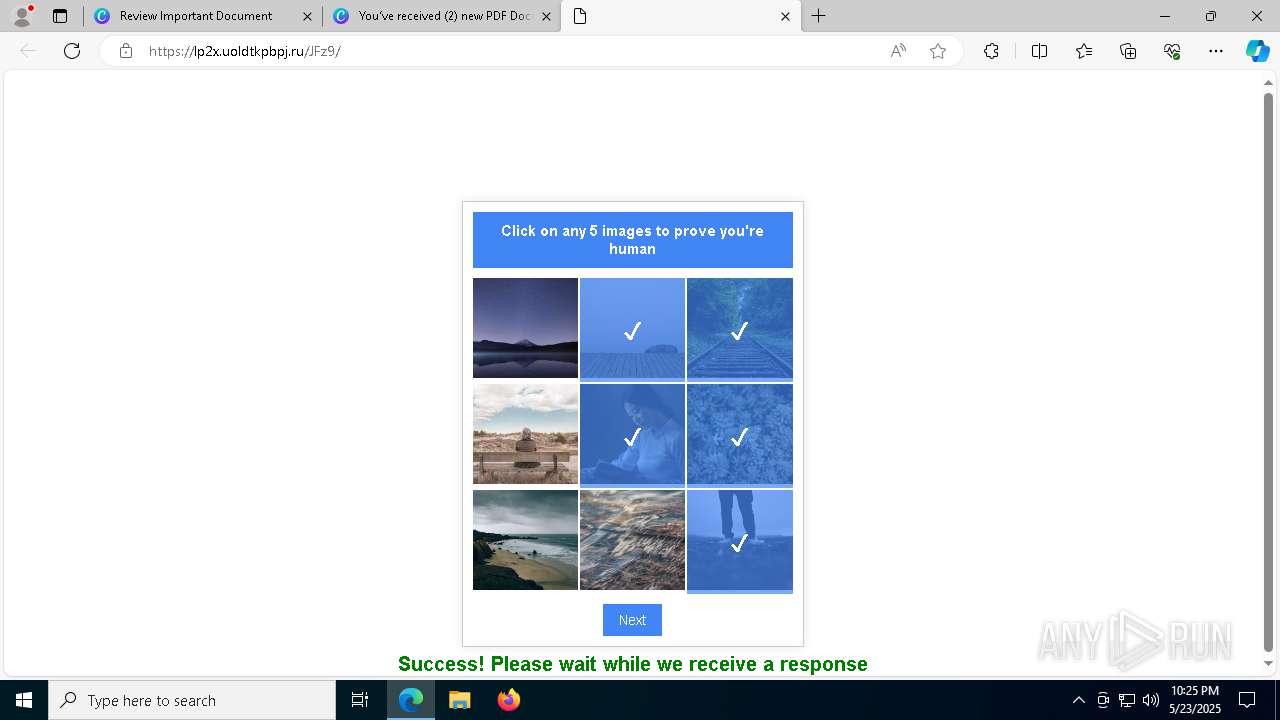Click the green Success message text

[633, 664]
